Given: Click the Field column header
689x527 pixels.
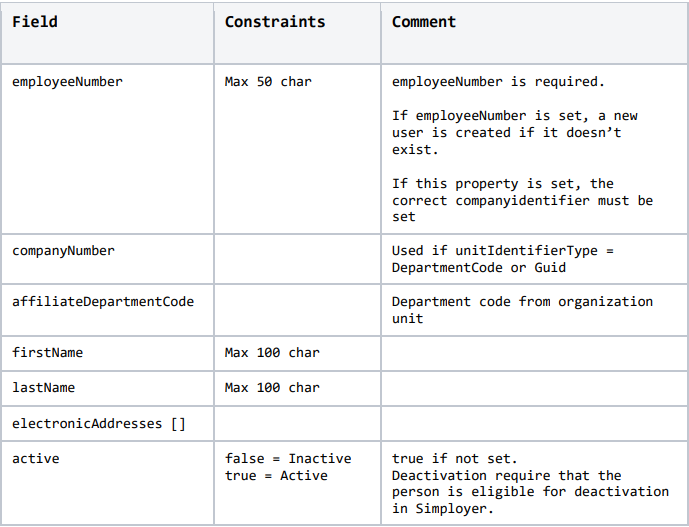Looking at the screenshot, I should tap(35, 21).
